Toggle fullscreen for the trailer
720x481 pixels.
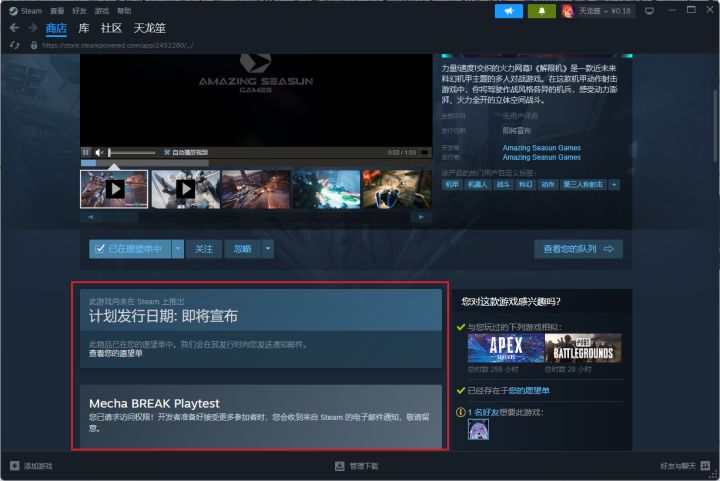click(x=425, y=152)
